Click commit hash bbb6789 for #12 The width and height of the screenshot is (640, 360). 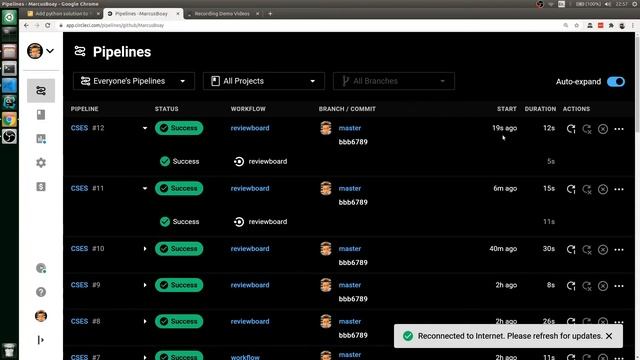353,142
